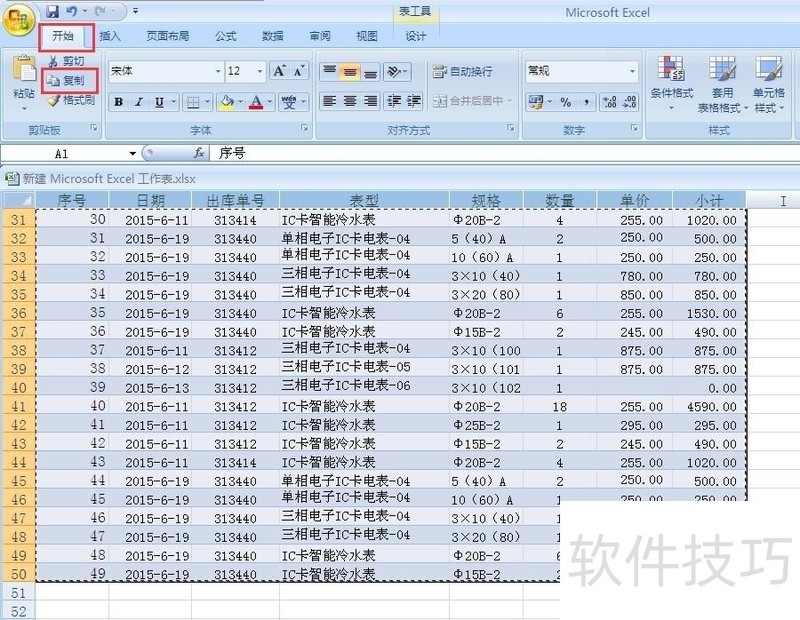Toggle italic formatting

[138, 102]
